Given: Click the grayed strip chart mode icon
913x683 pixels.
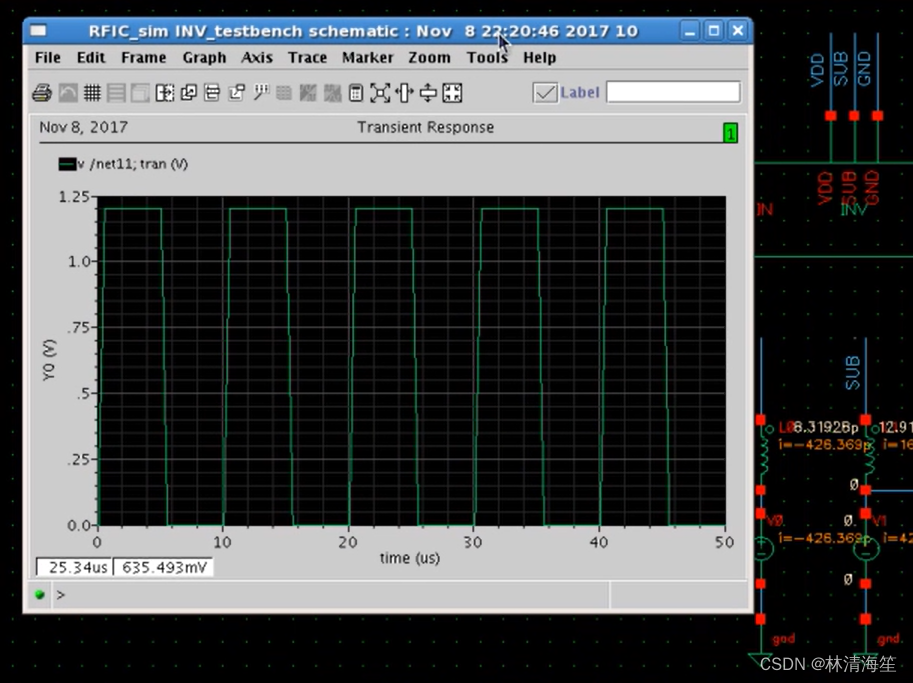Looking at the screenshot, I should coord(116,93).
